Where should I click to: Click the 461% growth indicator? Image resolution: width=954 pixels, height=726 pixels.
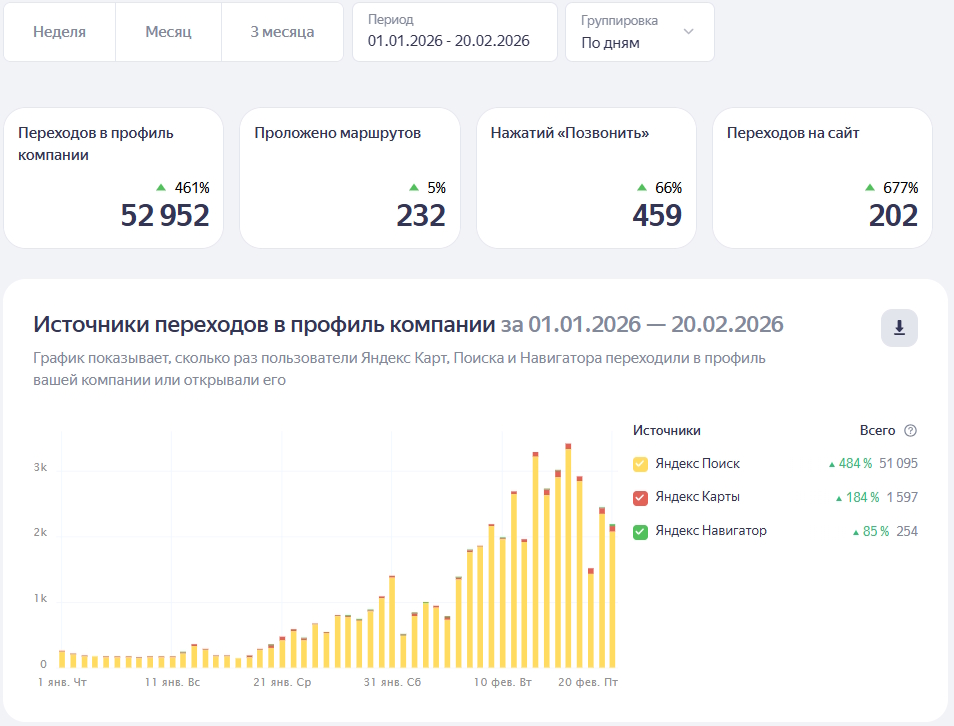point(183,188)
